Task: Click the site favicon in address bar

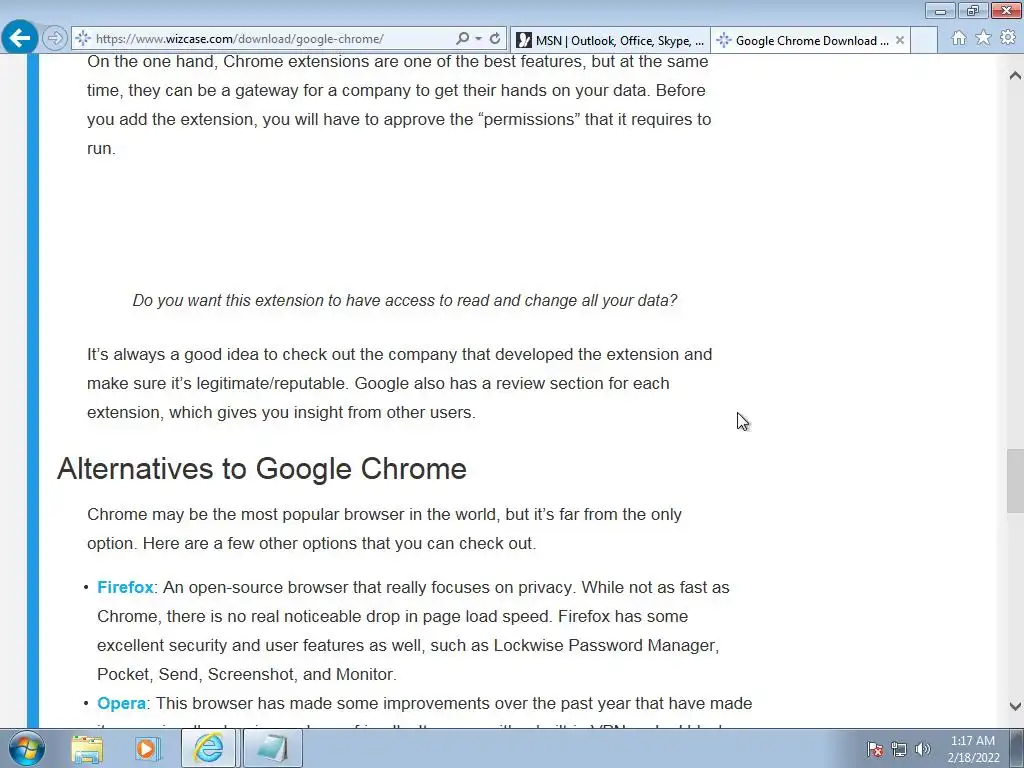Action: (83, 39)
